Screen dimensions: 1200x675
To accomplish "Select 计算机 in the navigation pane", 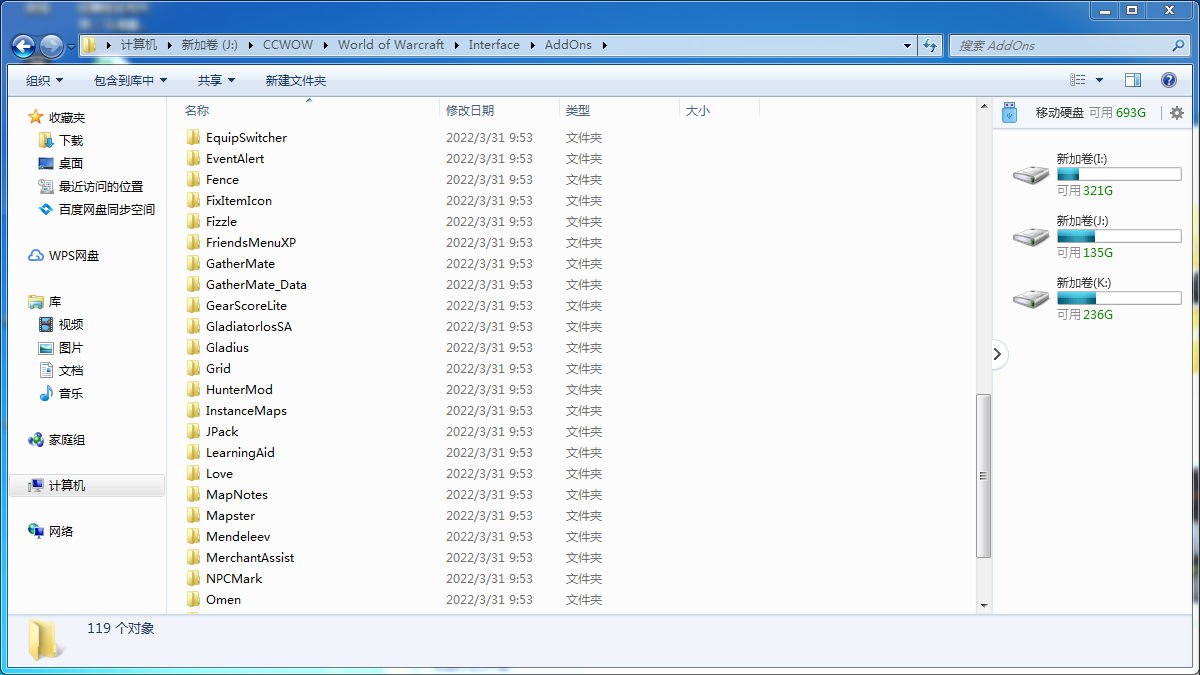I will click(67, 486).
